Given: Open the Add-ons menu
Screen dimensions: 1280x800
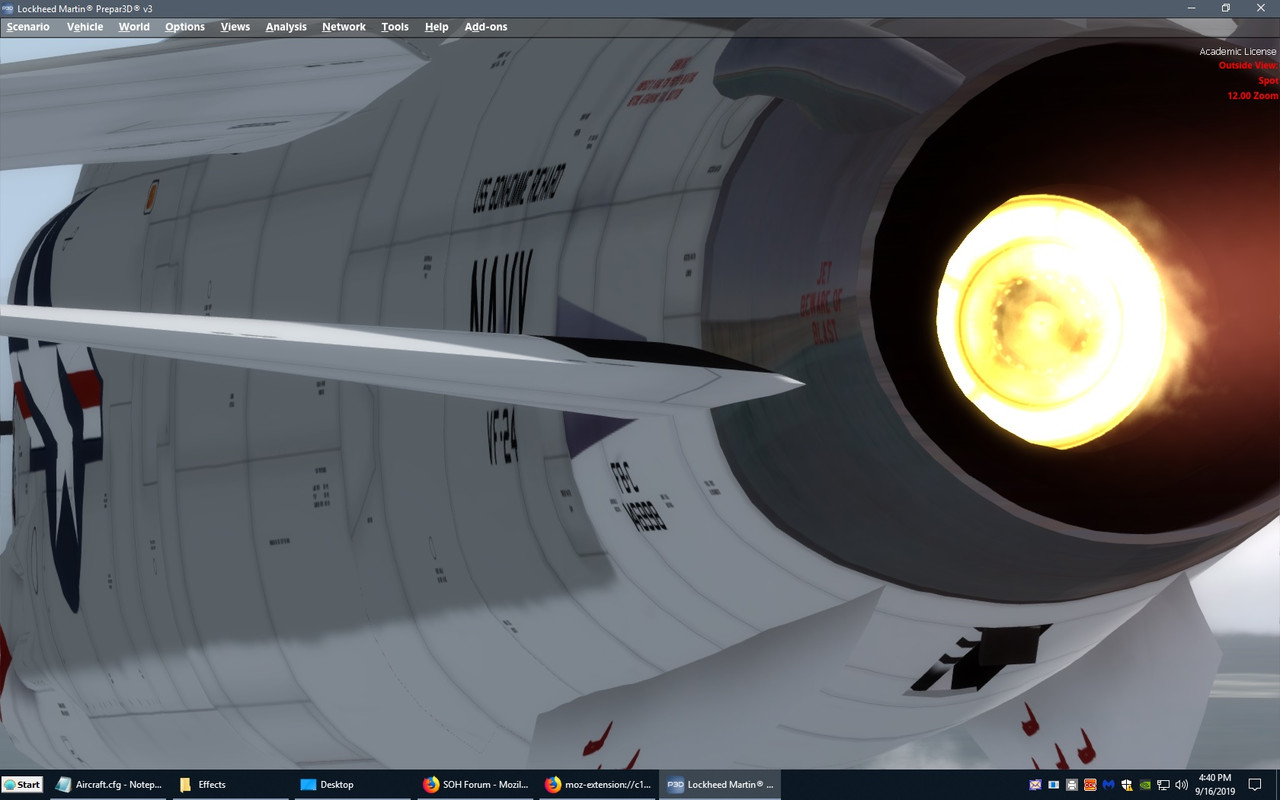Looking at the screenshot, I should tap(486, 27).
